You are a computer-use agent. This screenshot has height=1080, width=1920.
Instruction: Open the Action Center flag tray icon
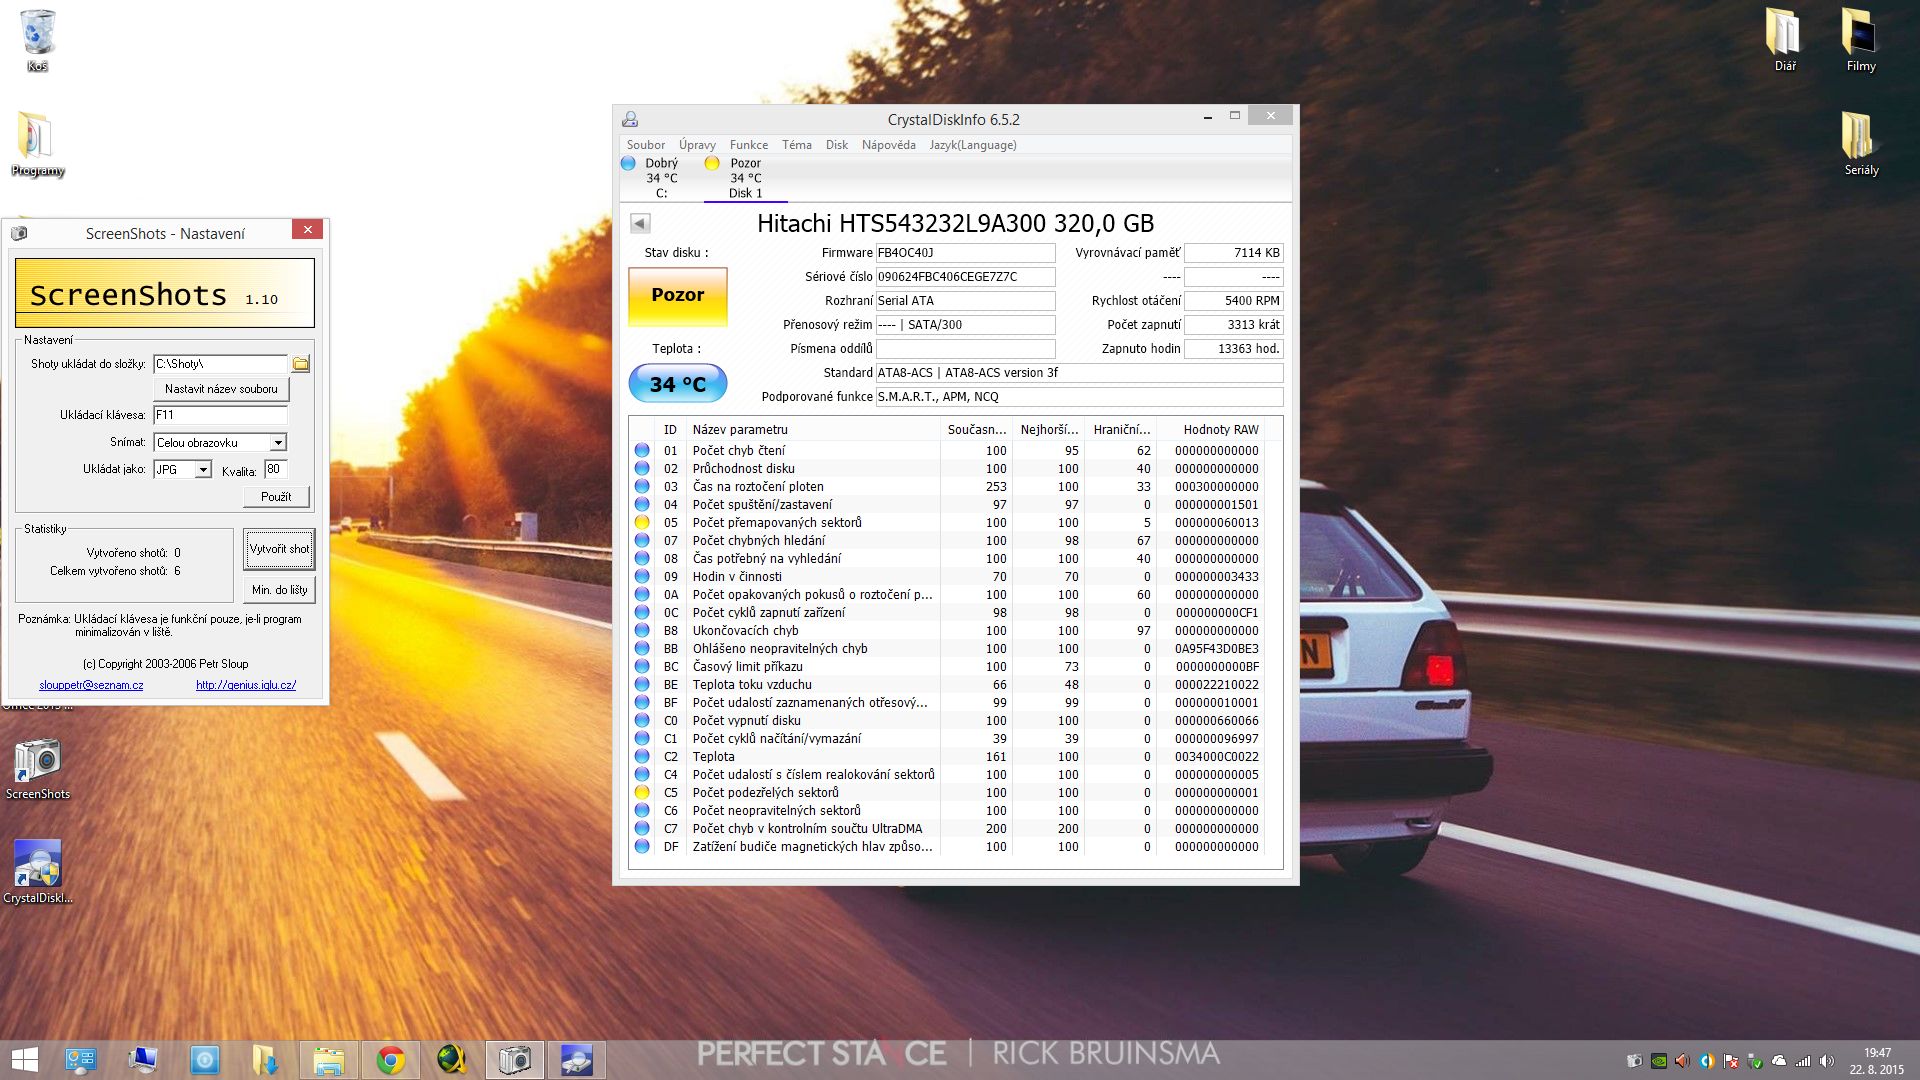(x=1731, y=1061)
